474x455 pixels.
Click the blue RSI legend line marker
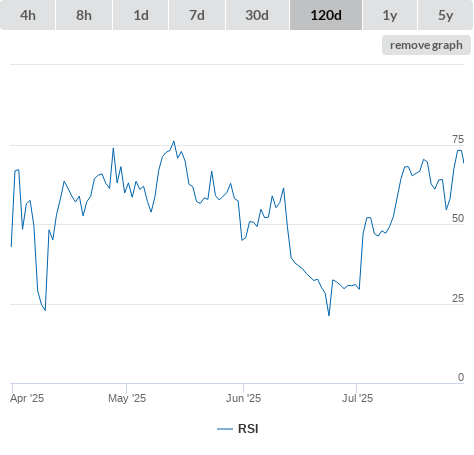[225, 429]
